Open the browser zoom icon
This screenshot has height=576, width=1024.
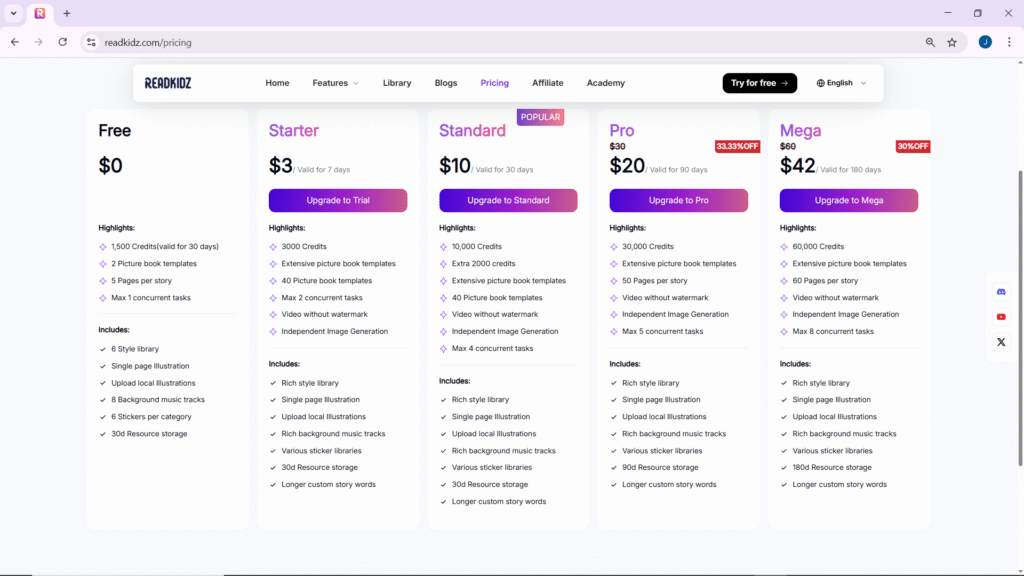(930, 42)
